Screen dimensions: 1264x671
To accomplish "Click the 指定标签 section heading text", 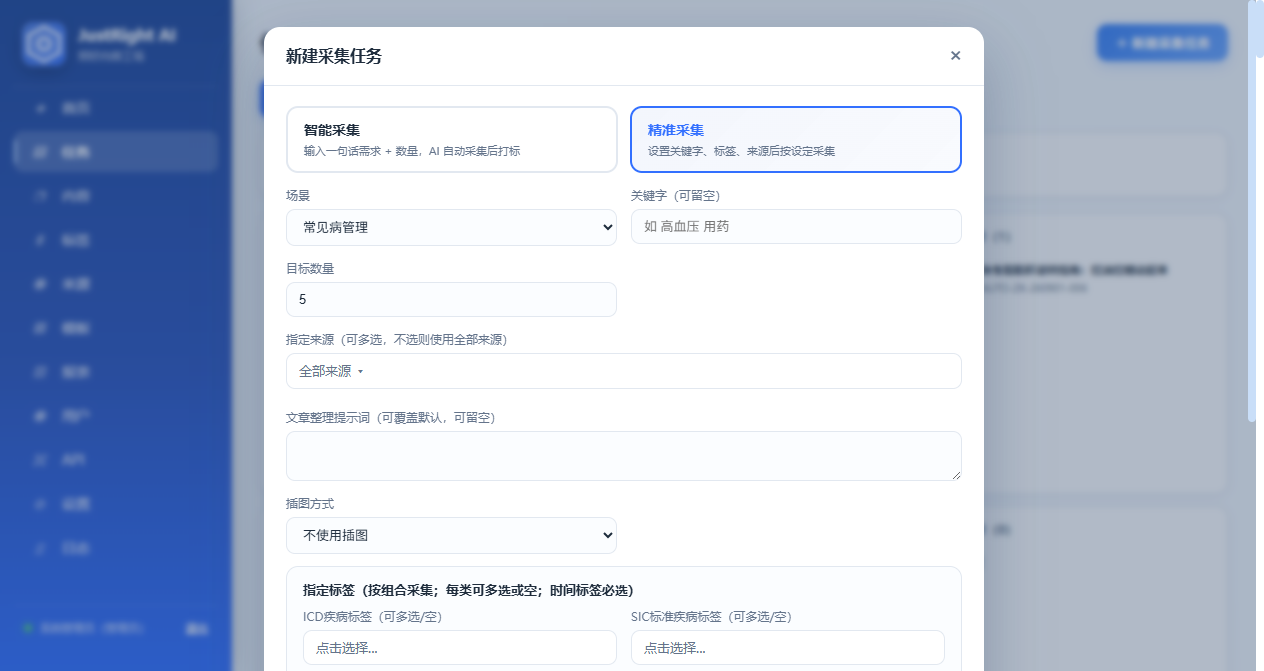I will pos(468,590).
